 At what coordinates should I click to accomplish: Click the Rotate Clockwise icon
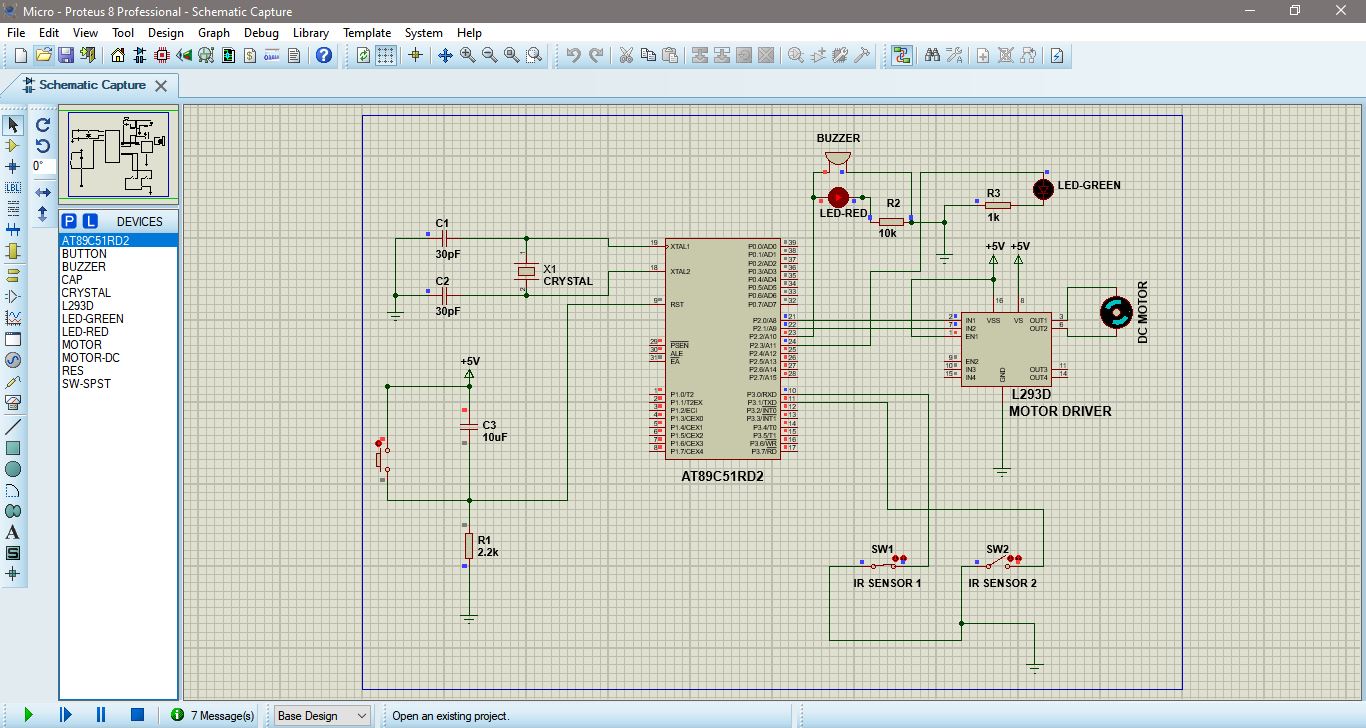pyautogui.click(x=41, y=125)
